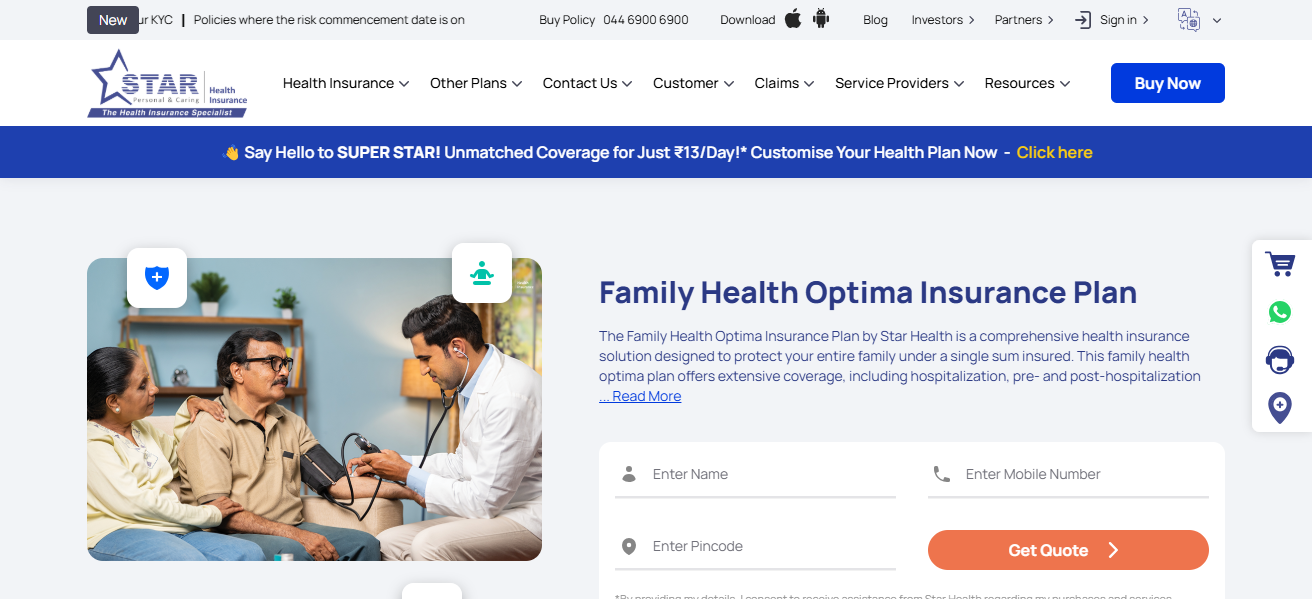
Task: Click the doctor checking blood pressure photo
Action: 314,410
